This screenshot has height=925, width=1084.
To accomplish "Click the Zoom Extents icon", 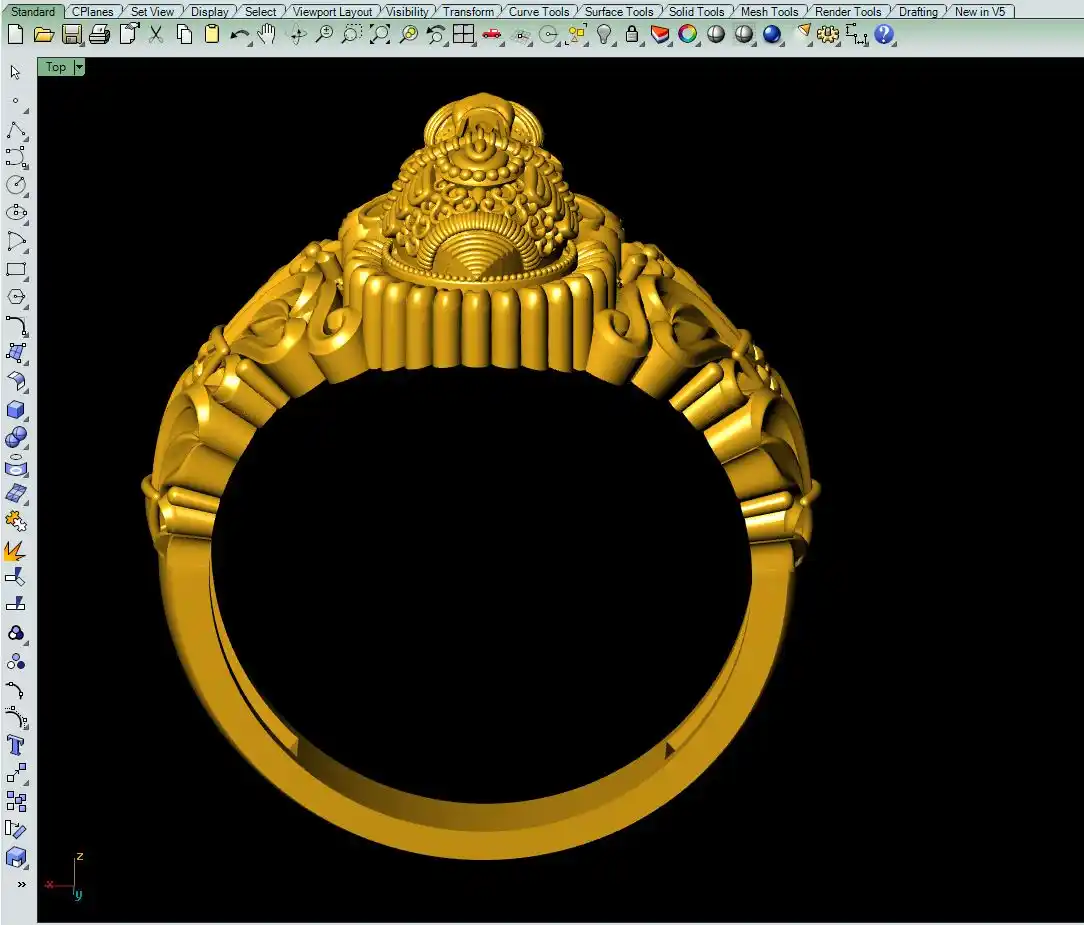I will pos(380,35).
